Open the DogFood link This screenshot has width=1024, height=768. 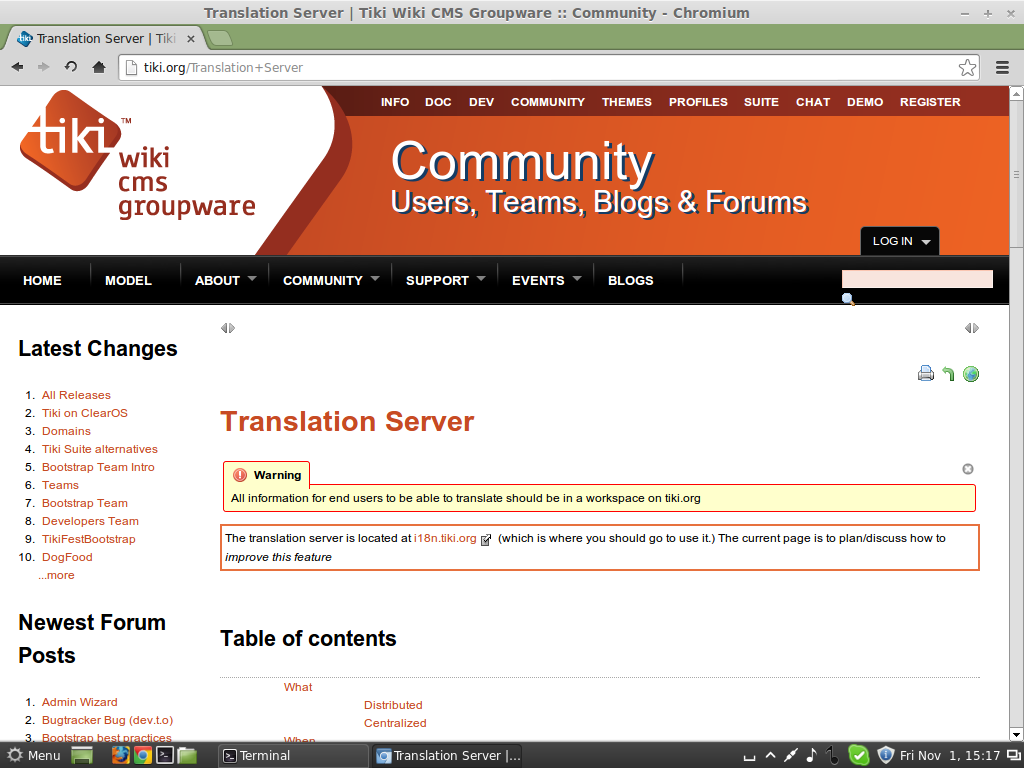[67, 557]
